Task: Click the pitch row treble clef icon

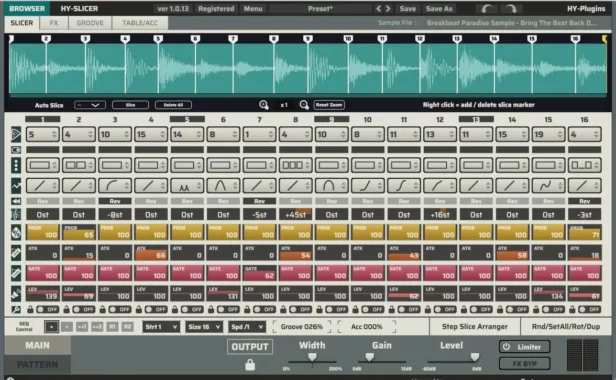Action: 16,215
